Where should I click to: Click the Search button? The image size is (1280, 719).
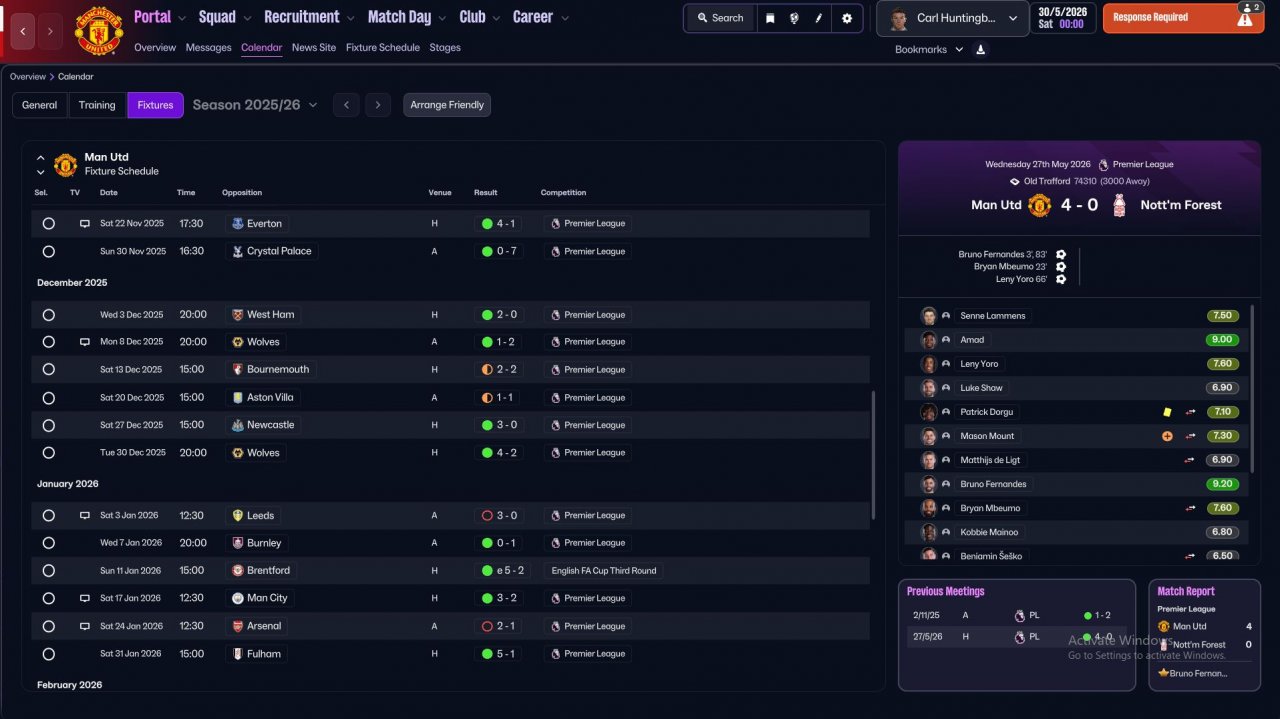(x=720, y=18)
